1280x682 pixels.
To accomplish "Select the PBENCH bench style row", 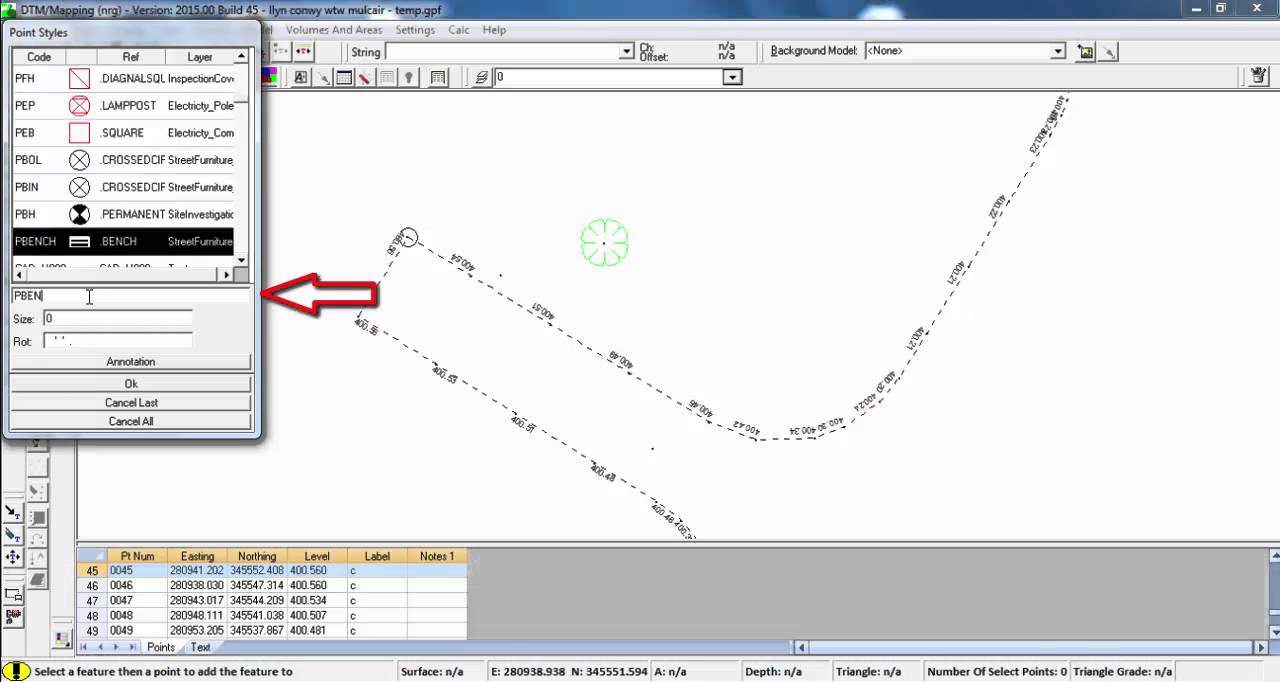I will coord(123,241).
